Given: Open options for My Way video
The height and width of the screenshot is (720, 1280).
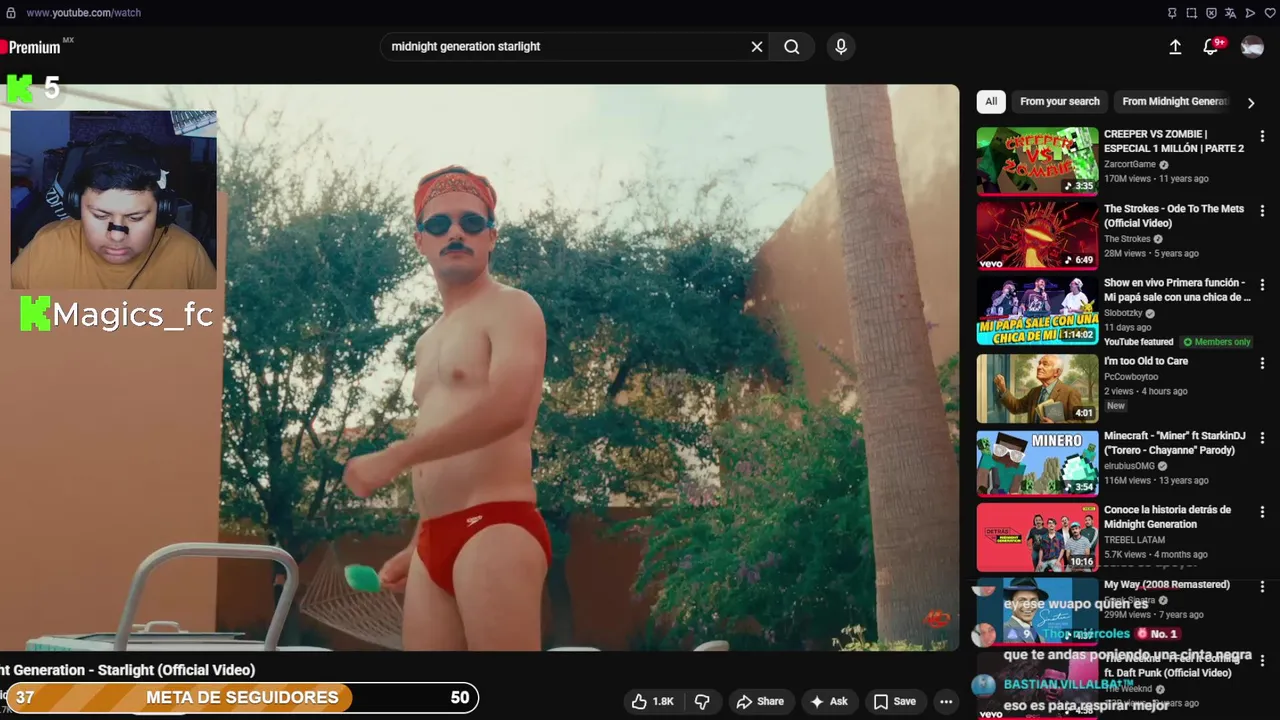Looking at the screenshot, I should pyautogui.click(x=1262, y=587).
